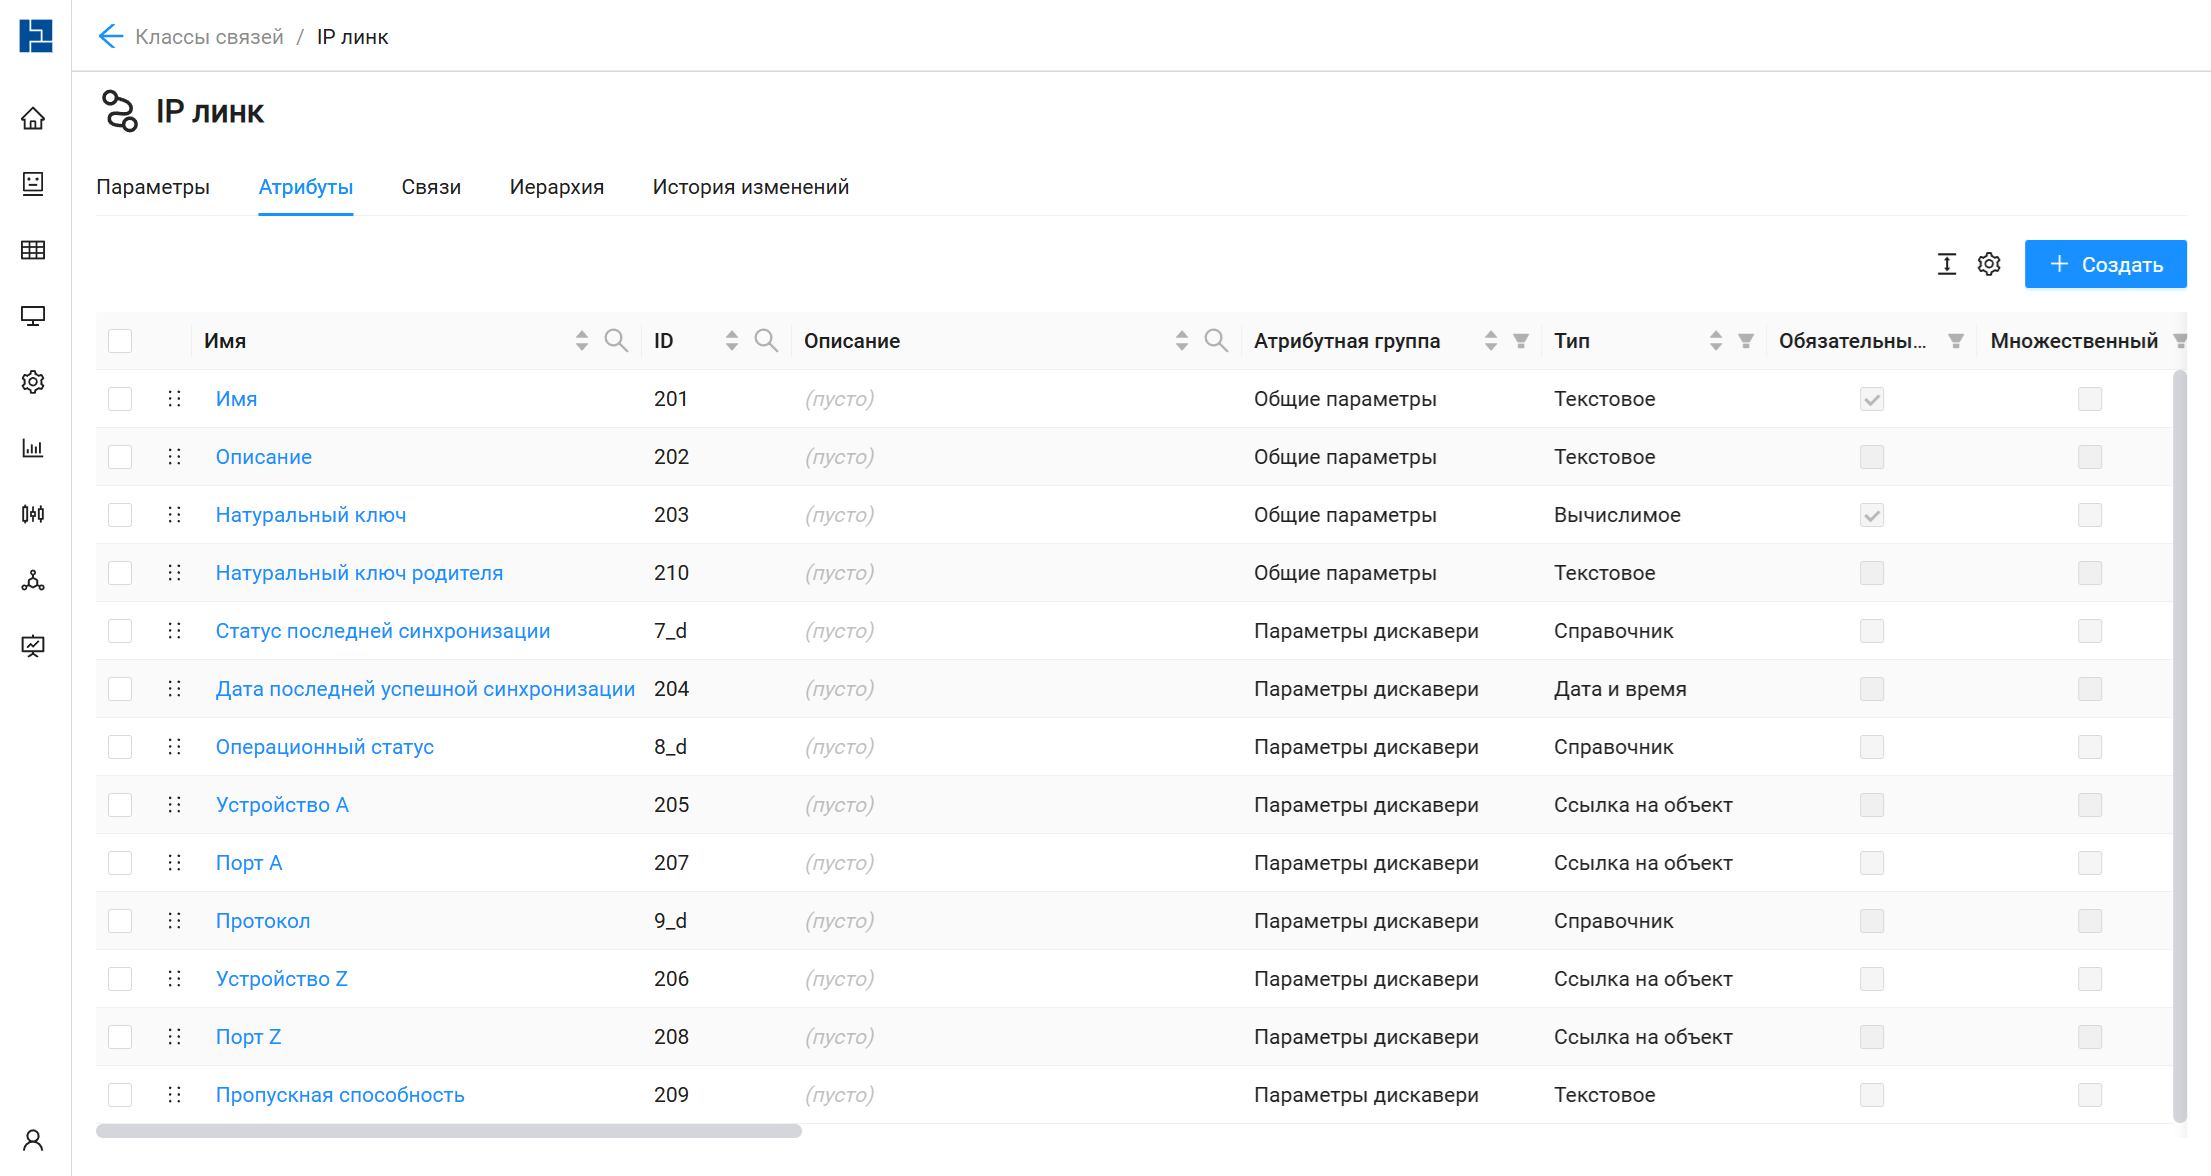Image resolution: width=2211 pixels, height=1176 pixels.
Task: Open the Тип column filter
Action: coord(1746,341)
